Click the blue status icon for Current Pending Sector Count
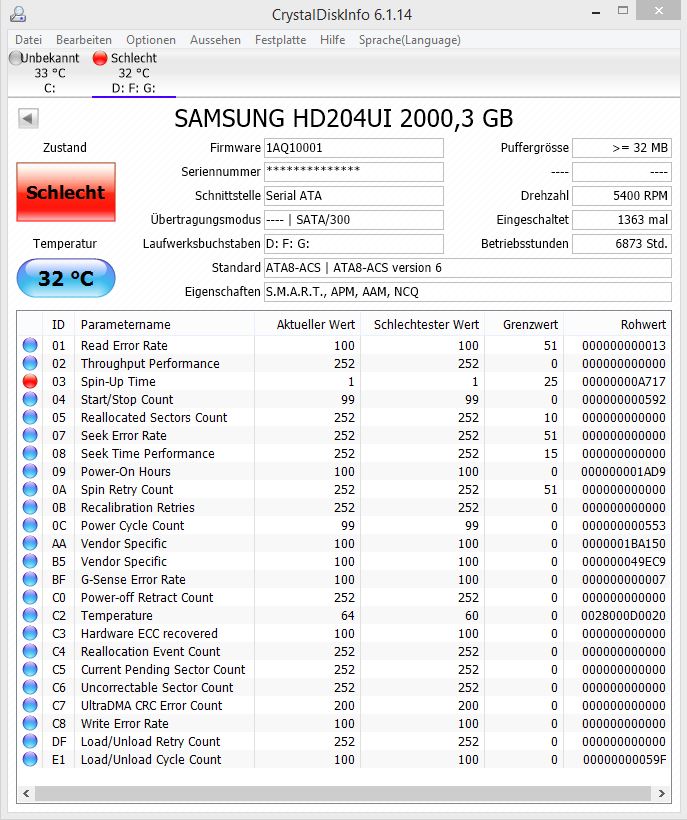Image resolution: width=687 pixels, height=820 pixels. [30, 669]
